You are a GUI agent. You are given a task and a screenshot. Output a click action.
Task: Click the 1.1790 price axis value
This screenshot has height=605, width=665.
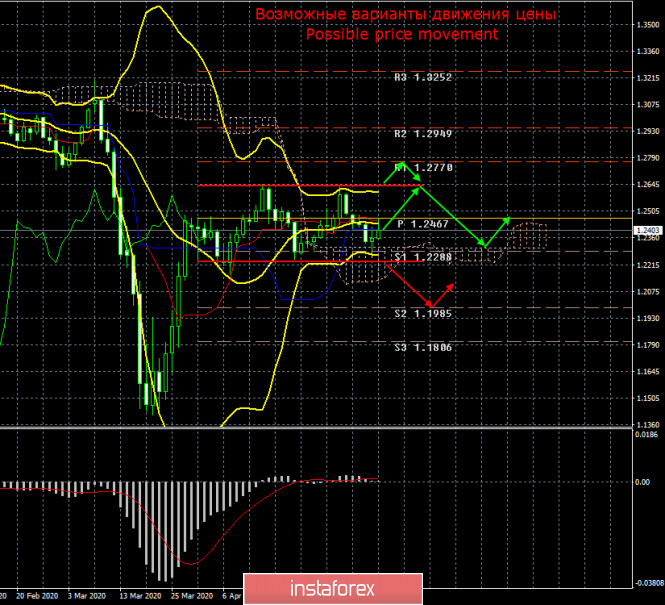[x=648, y=345]
